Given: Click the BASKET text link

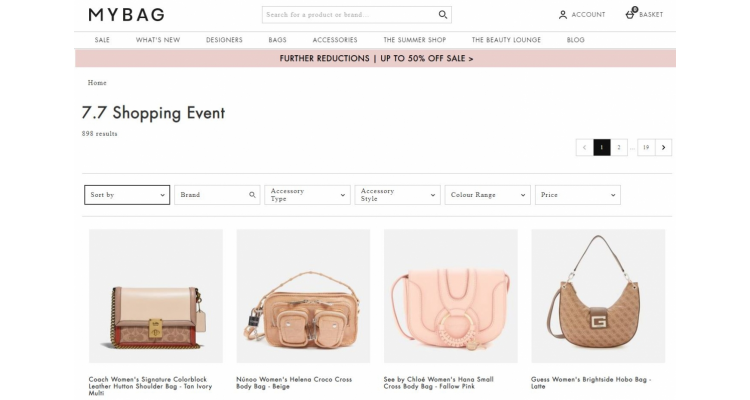Looking at the screenshot, I should point(651,15).
